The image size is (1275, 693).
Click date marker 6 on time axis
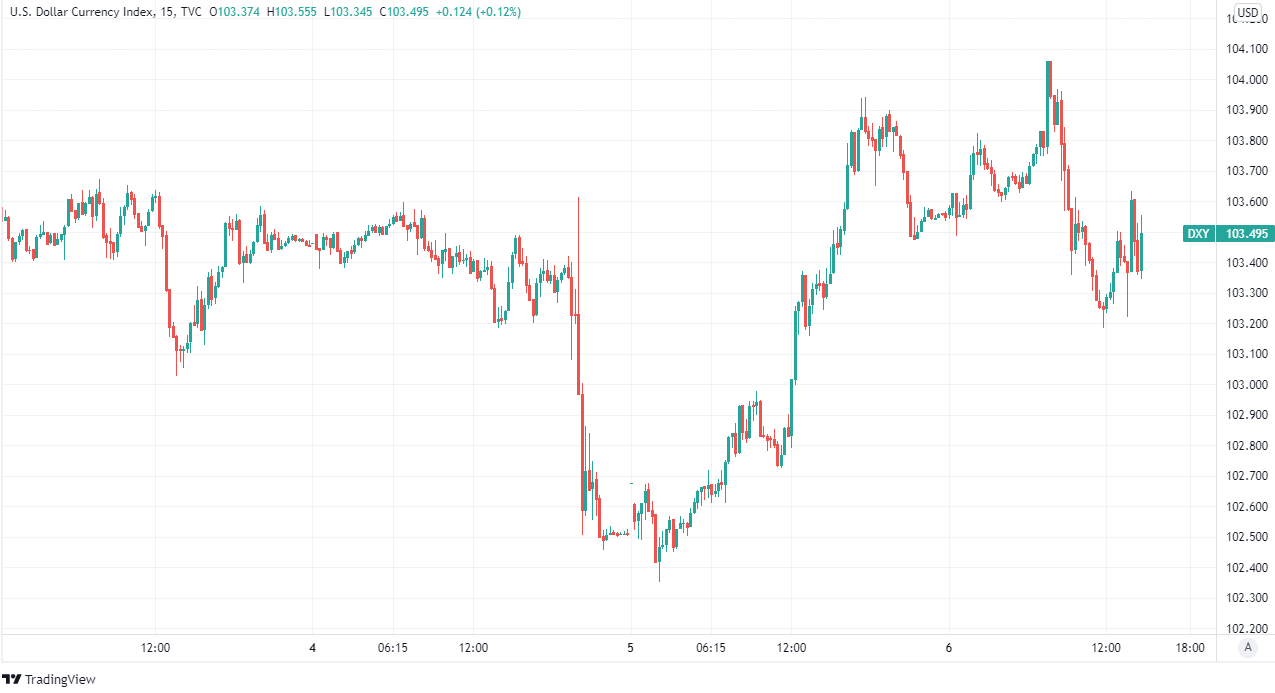[x=948, y=648]
